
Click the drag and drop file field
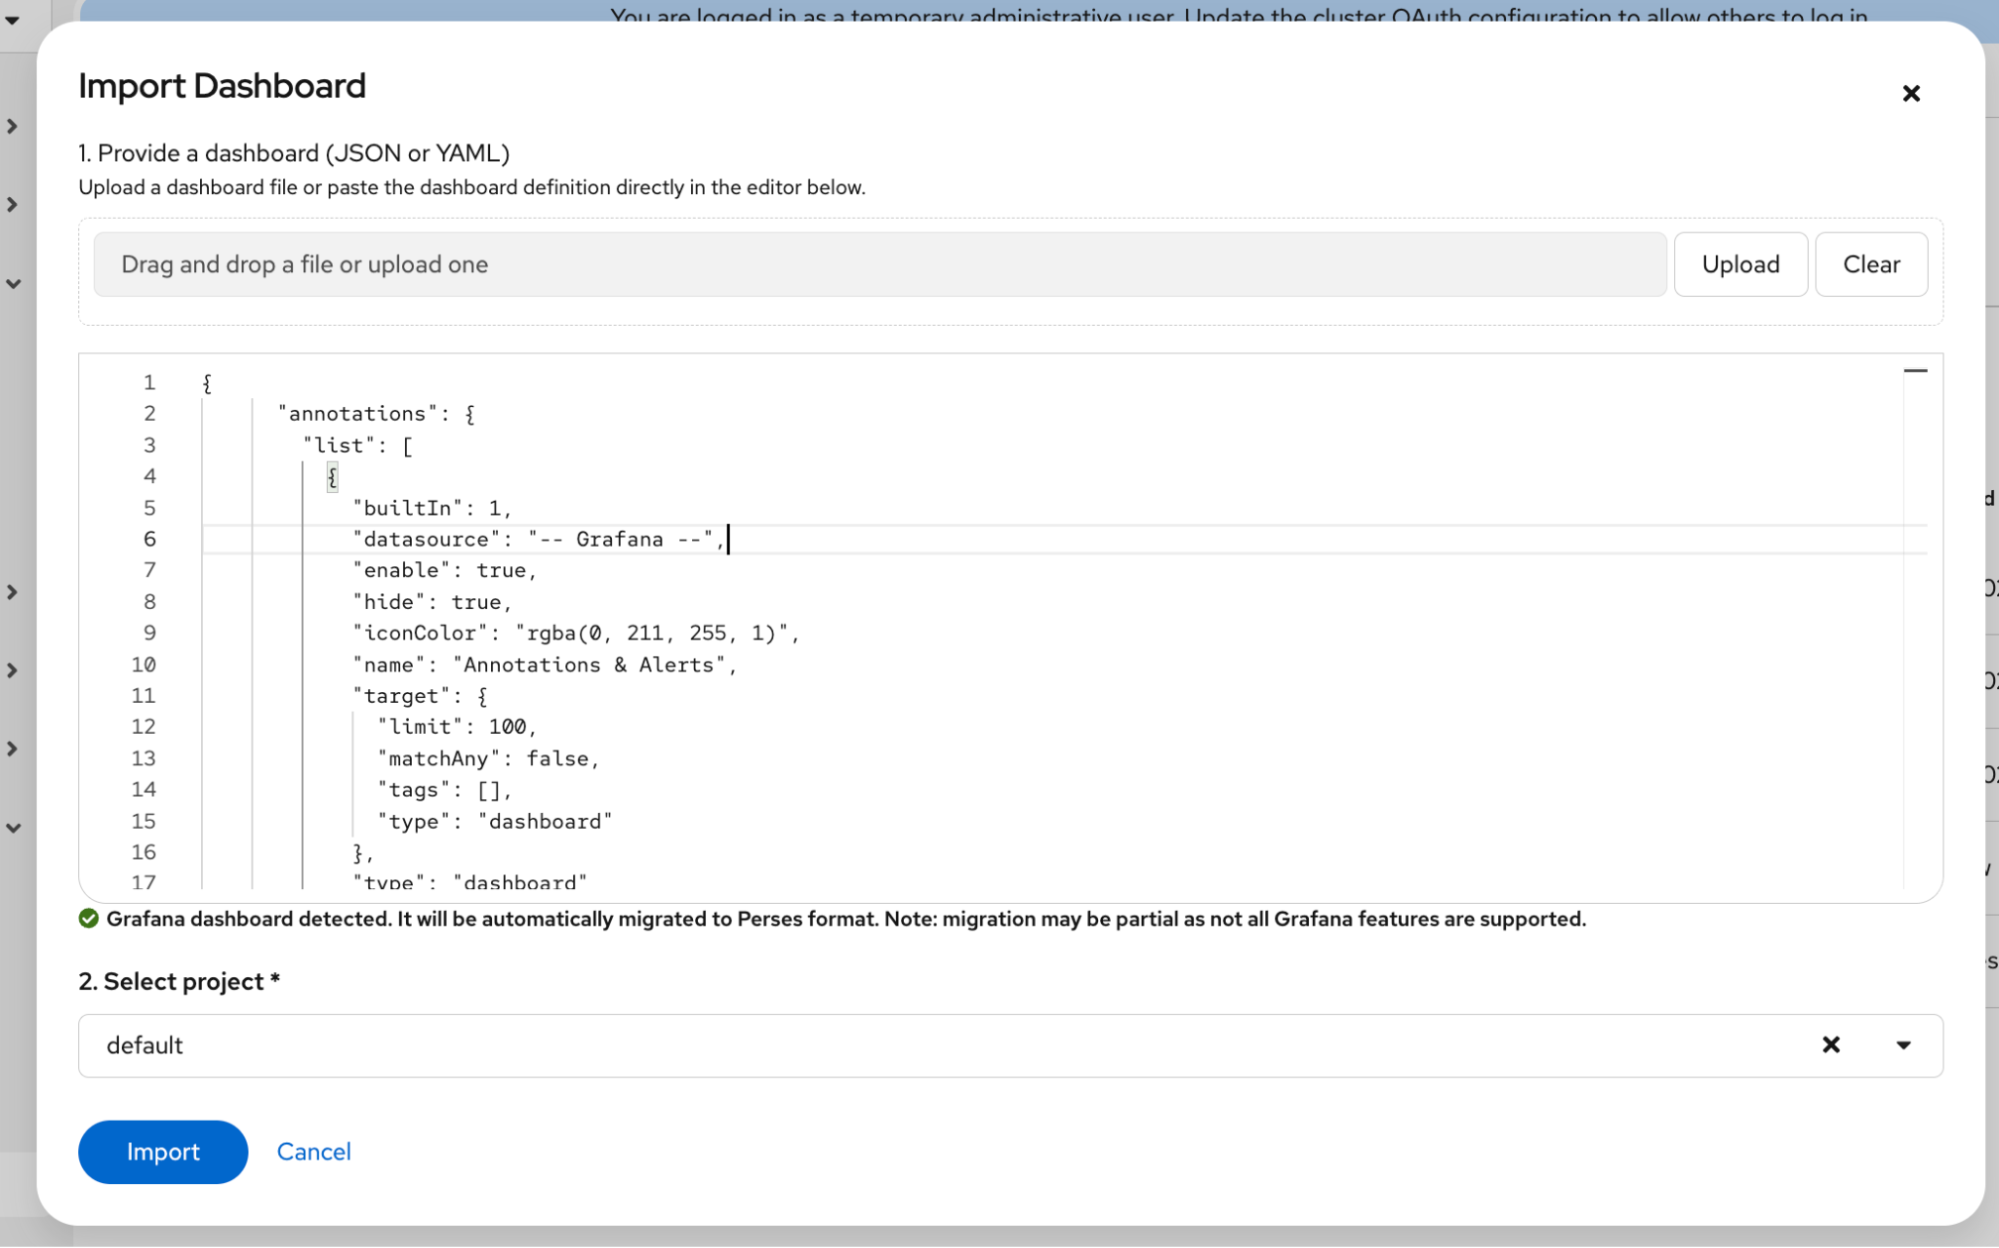pos(879,264)
